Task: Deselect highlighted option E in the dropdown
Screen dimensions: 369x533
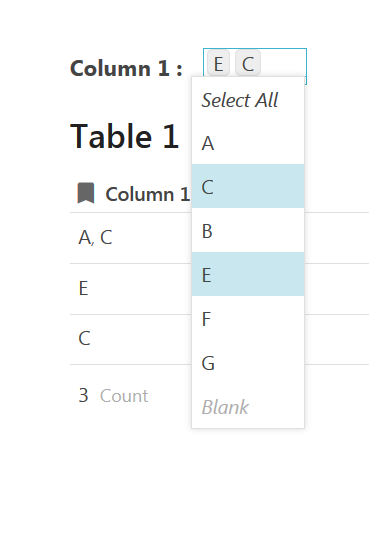Action: (248, 274)
